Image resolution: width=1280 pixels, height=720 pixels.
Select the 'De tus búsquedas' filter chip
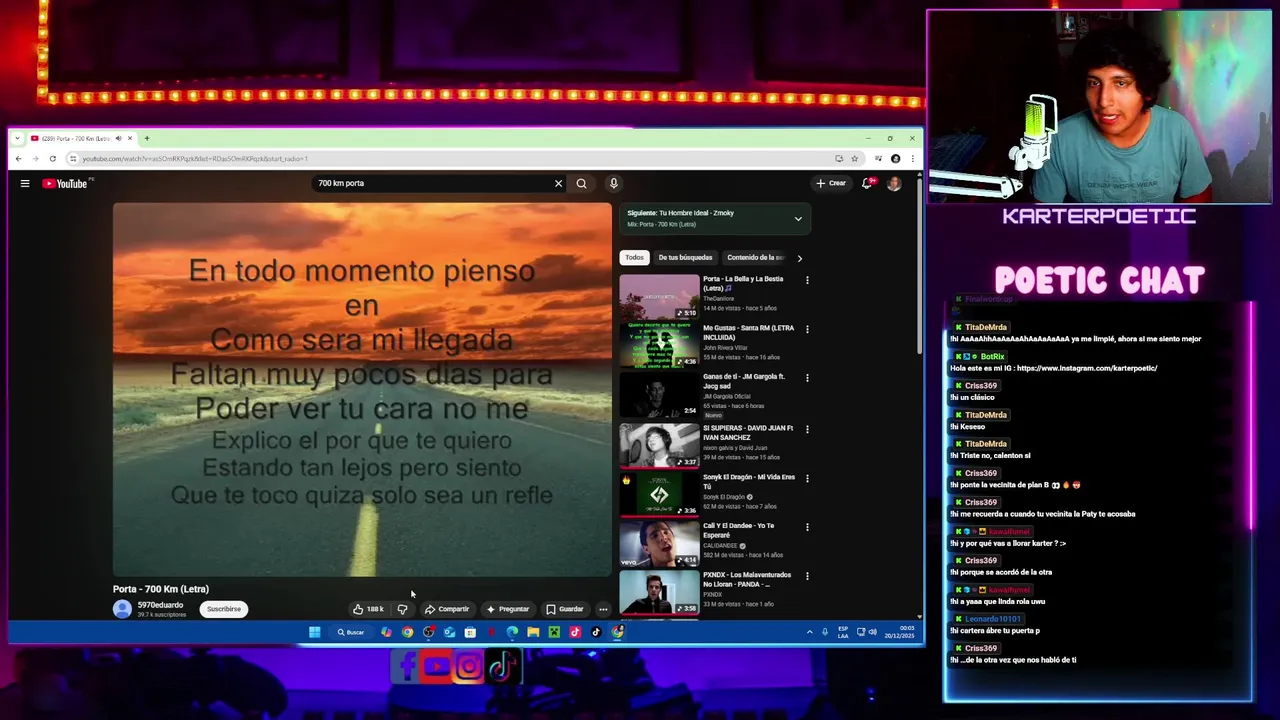[685, 258]
